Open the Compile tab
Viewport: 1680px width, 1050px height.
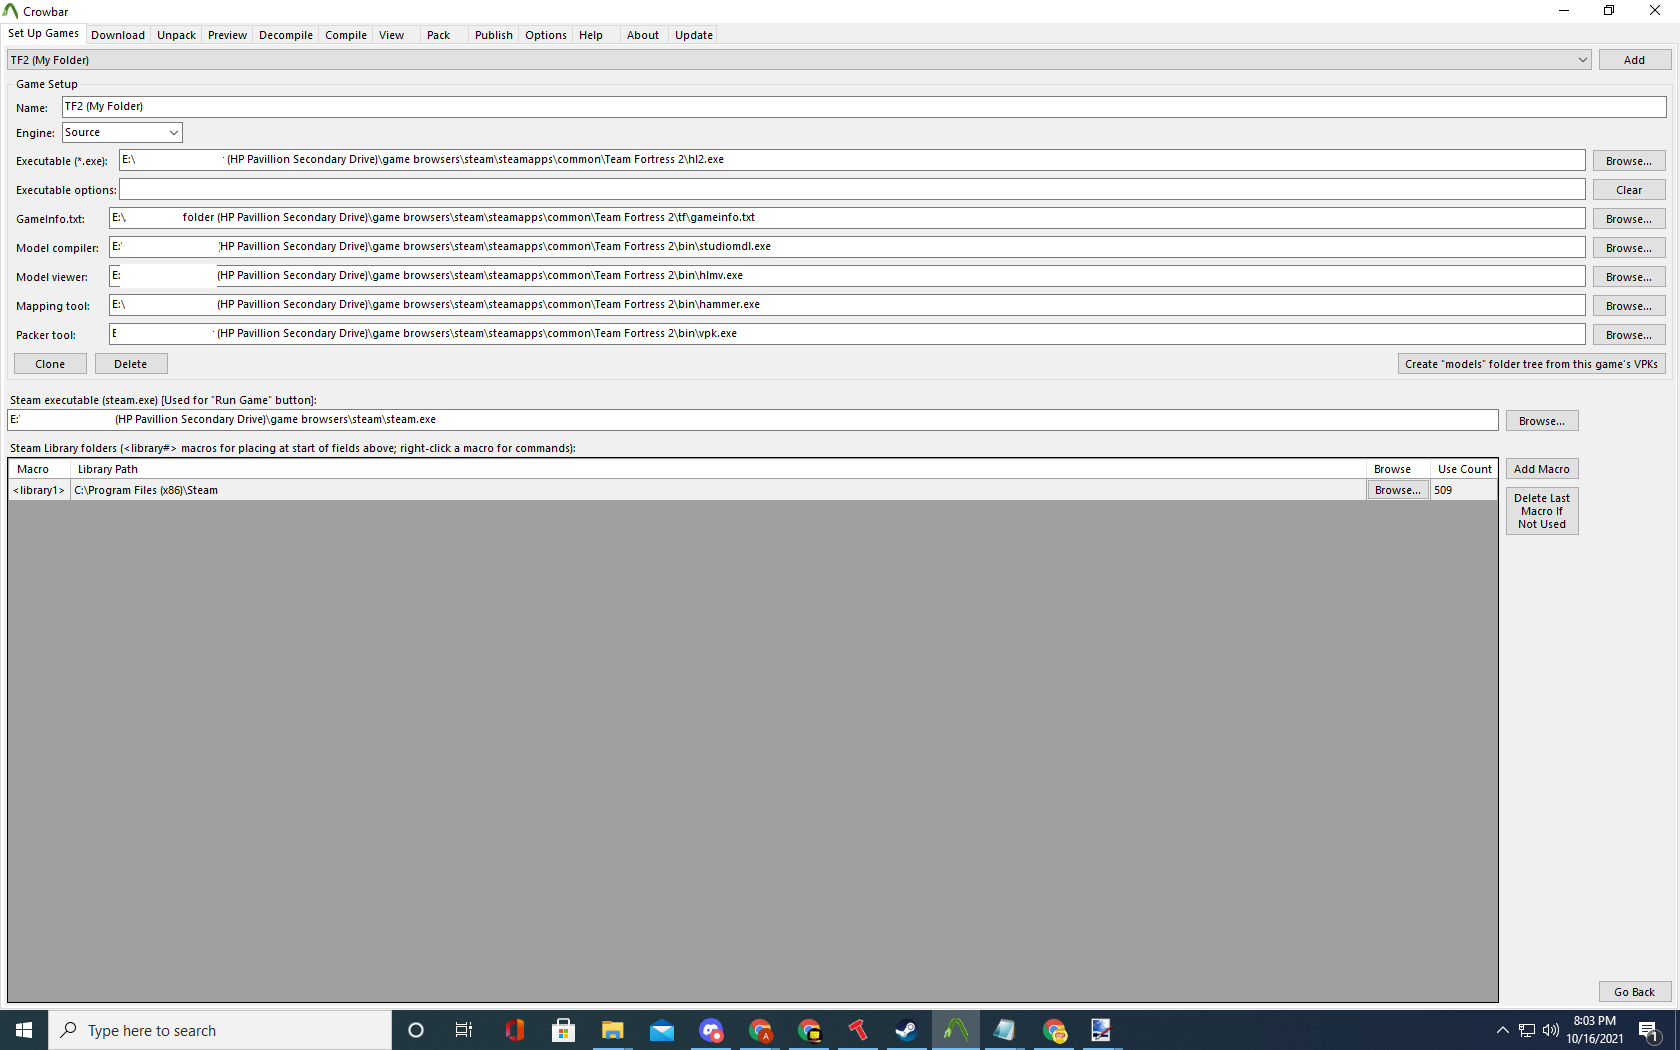click(346, 35)
